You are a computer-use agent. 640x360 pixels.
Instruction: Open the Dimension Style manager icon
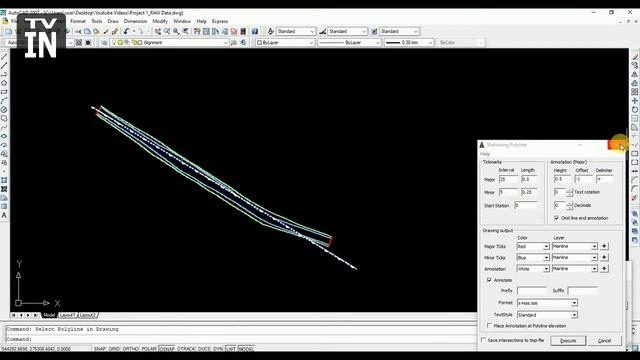322,31
